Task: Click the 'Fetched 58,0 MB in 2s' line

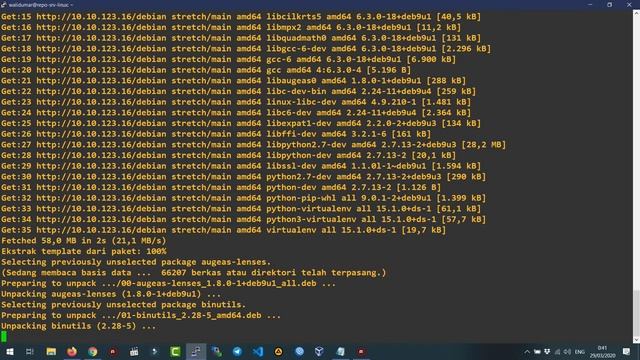Action: point(84,240)
